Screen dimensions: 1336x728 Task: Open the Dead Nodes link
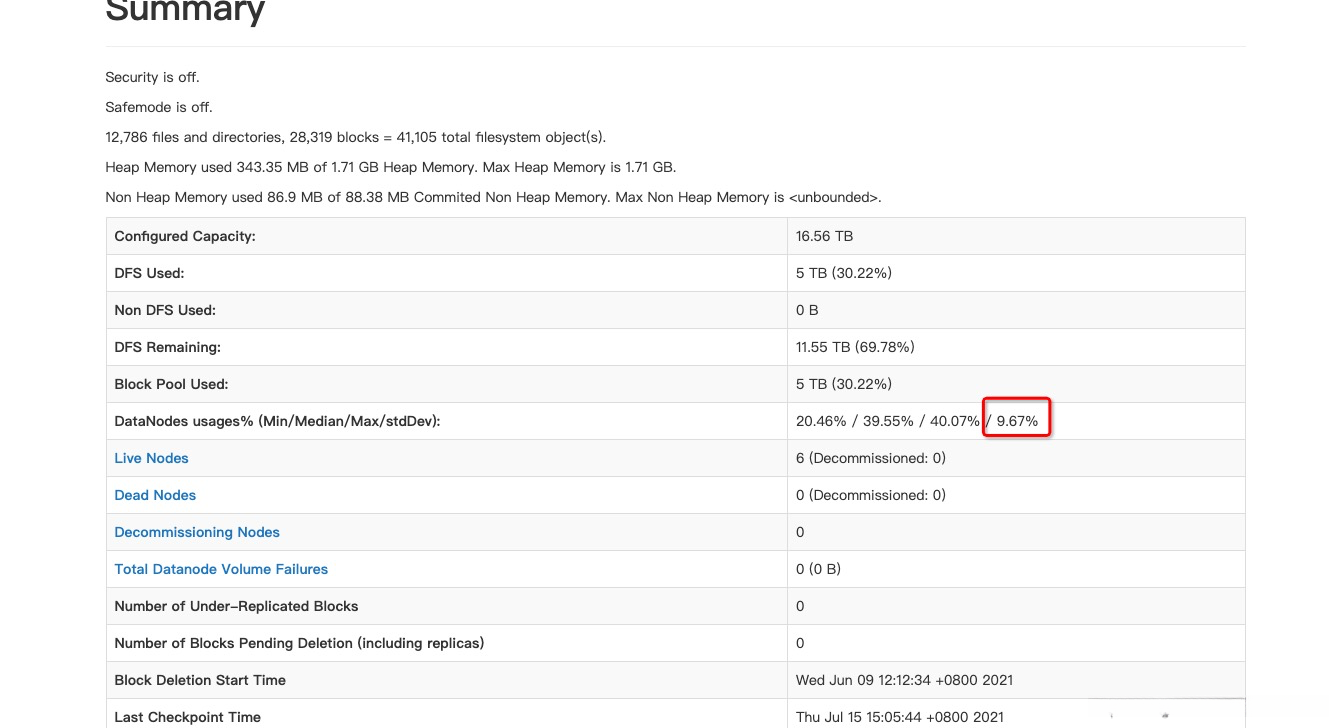(155, 495)
